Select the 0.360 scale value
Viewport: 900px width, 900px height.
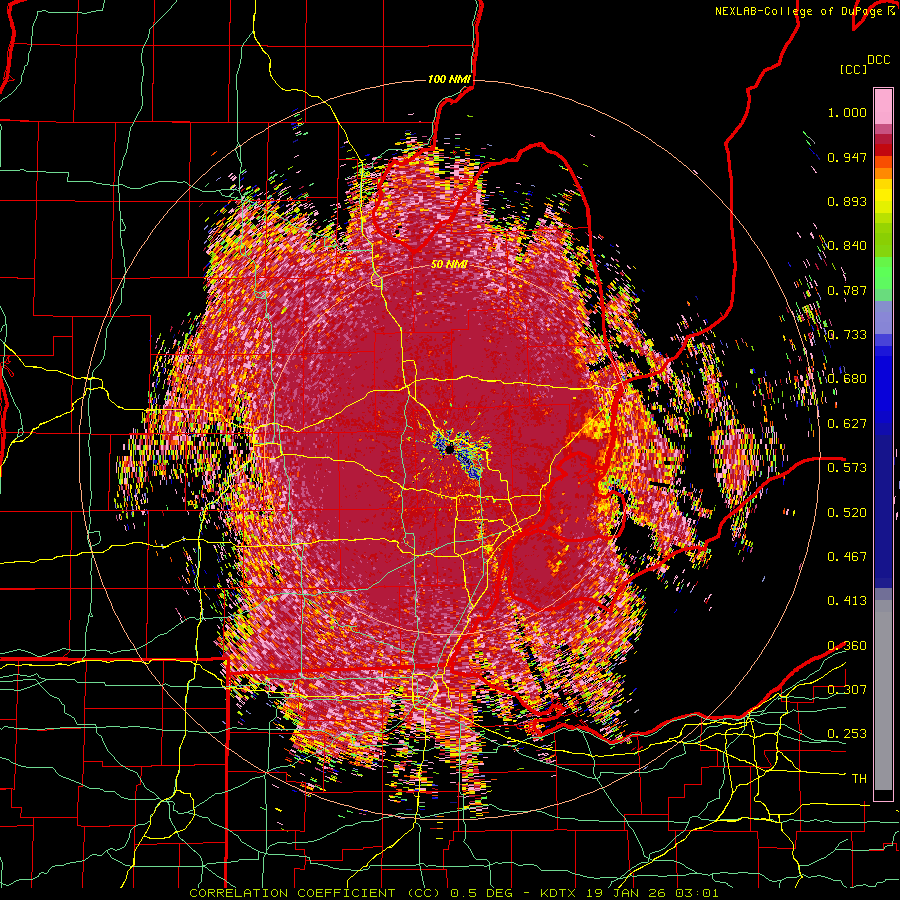[847, 646]
